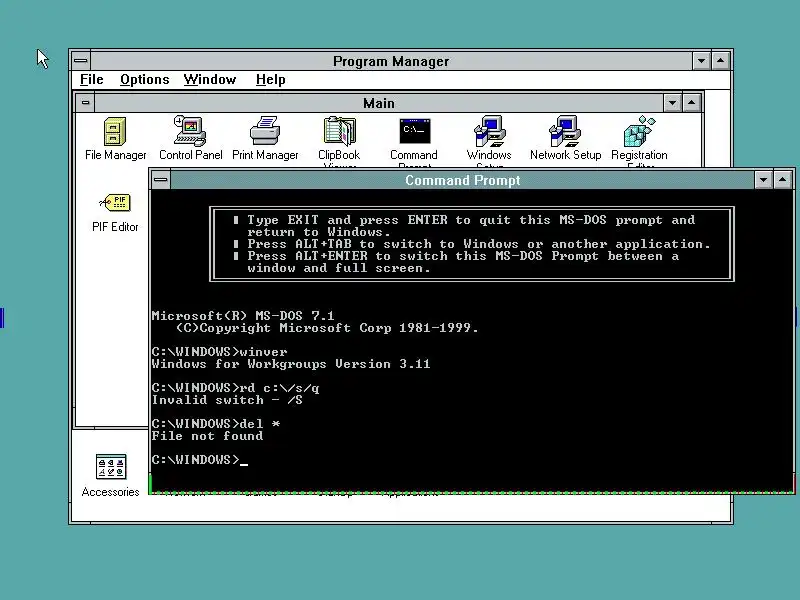Click the Main group title bar
Image resolution: width=800 pixels, height=600 pixels.
[x=379, y=103]
